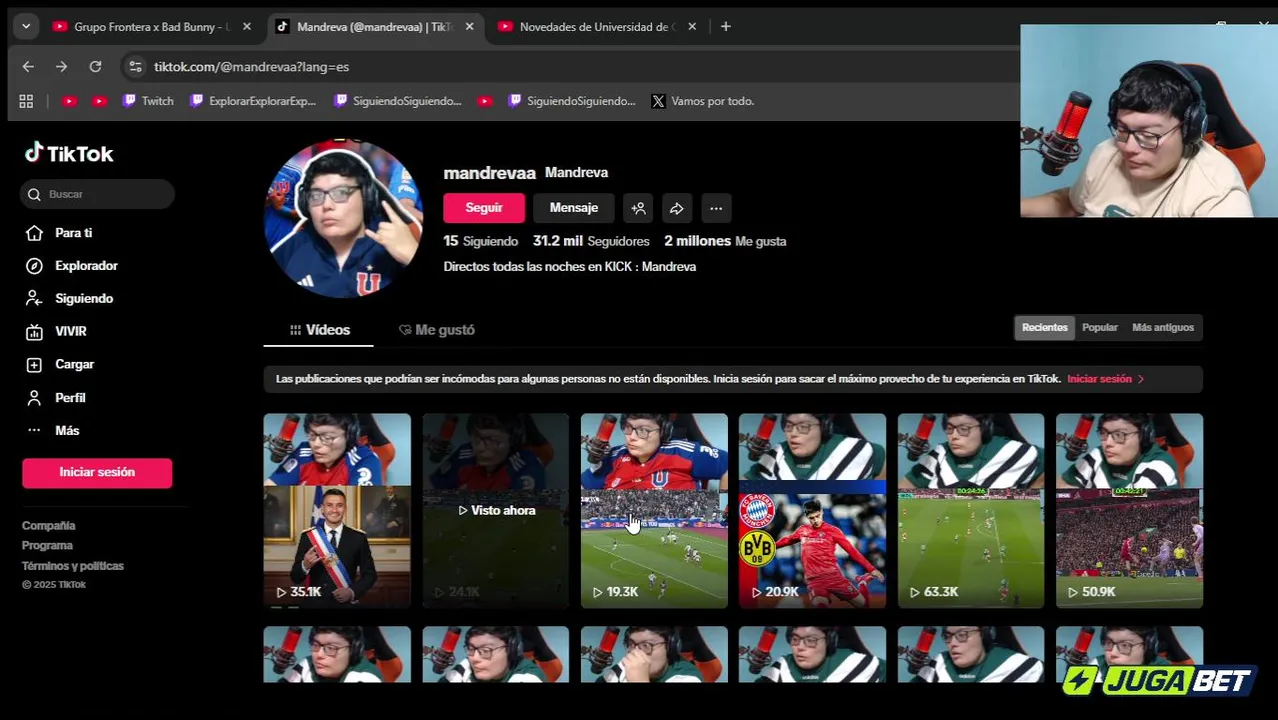1278x720 pixels.
Task: Expand Más options in sidebar
Action: point(53,430)
